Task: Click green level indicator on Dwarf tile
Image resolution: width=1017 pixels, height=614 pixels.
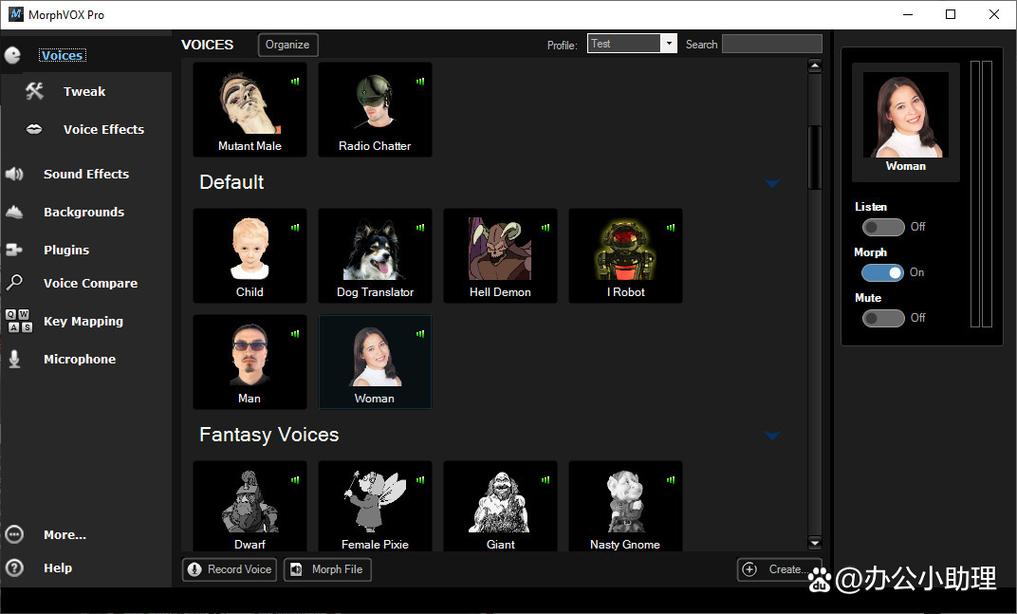Action: click(295, 480)
